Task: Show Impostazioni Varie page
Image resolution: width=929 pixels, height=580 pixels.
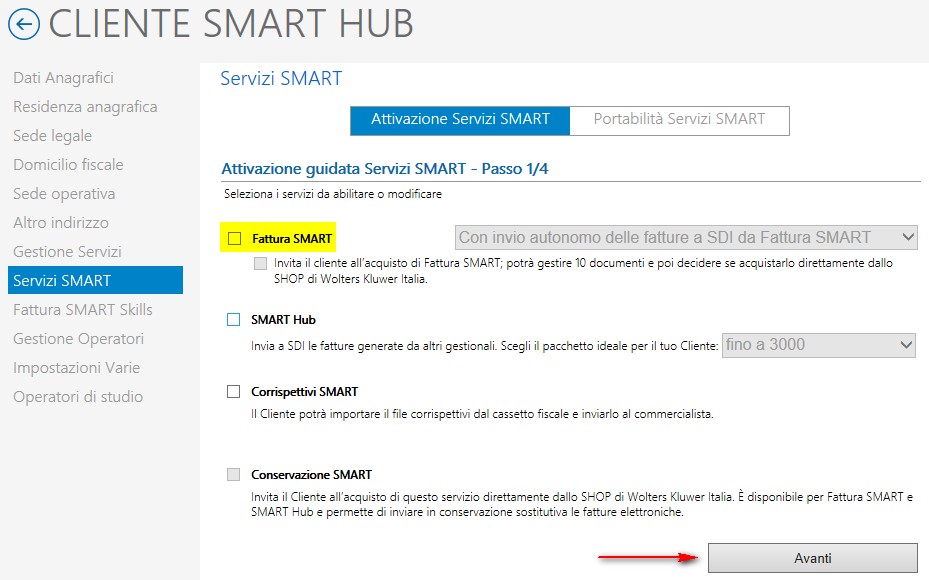Action: click(76, 368)
